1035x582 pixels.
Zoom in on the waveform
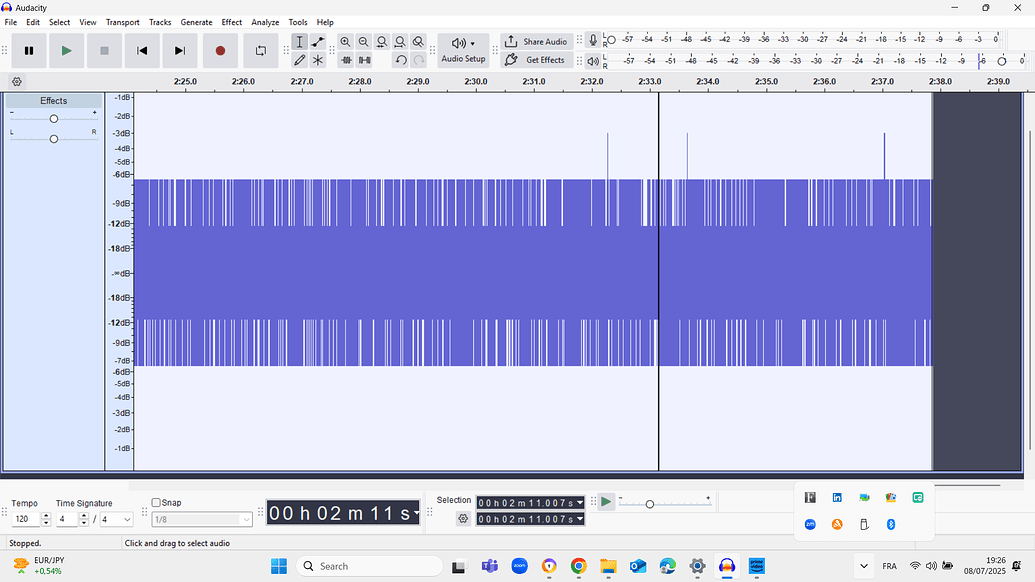[345, 42]
